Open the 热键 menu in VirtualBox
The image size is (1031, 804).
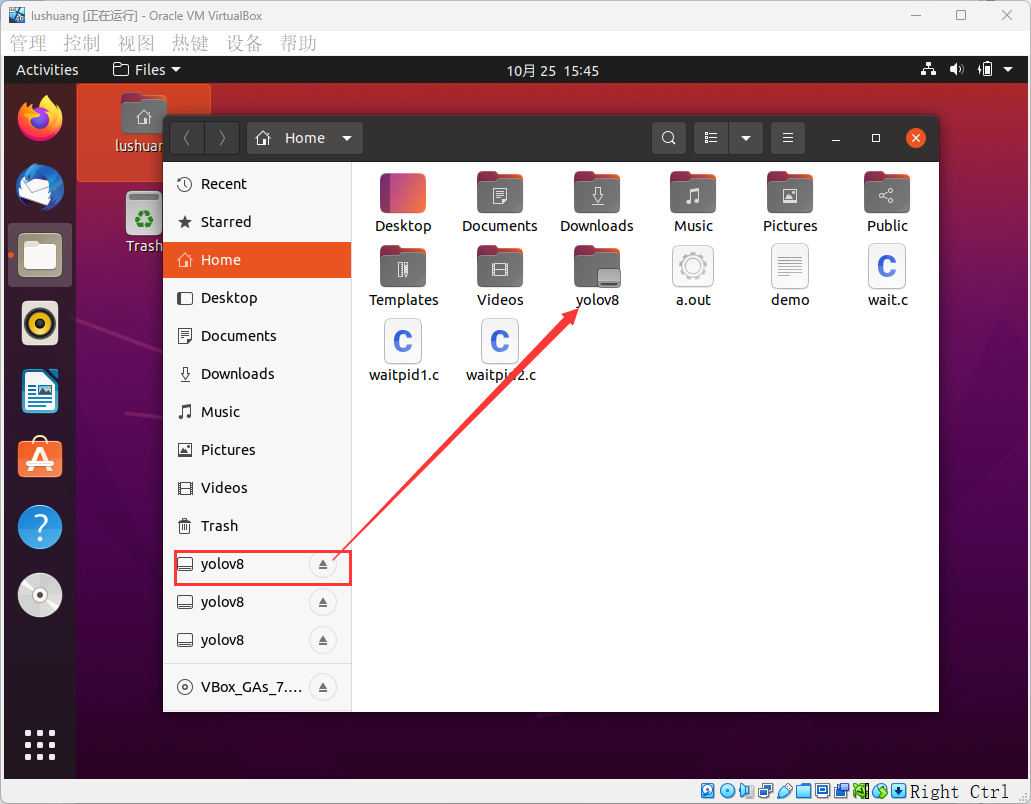pos(190,43)
